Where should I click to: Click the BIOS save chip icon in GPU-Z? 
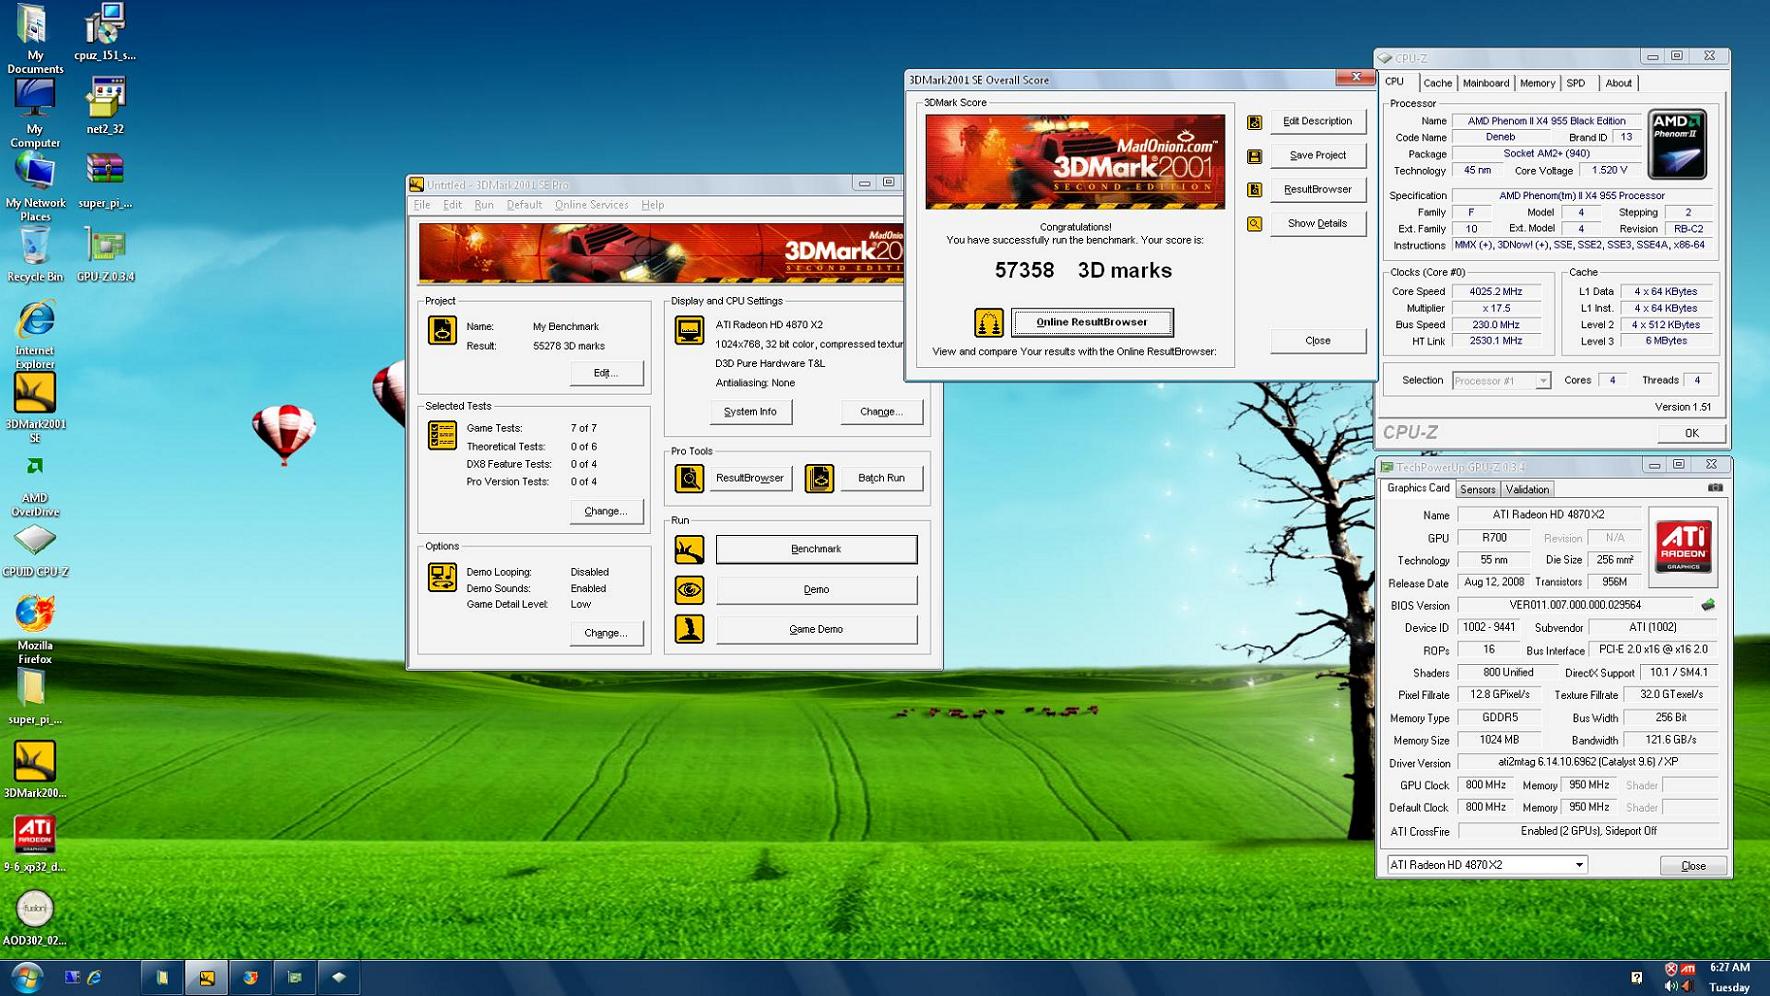[1708, 605]
